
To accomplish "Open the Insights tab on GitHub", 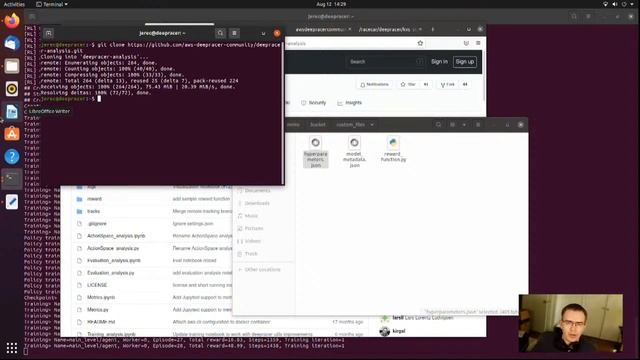I will 349,103.
